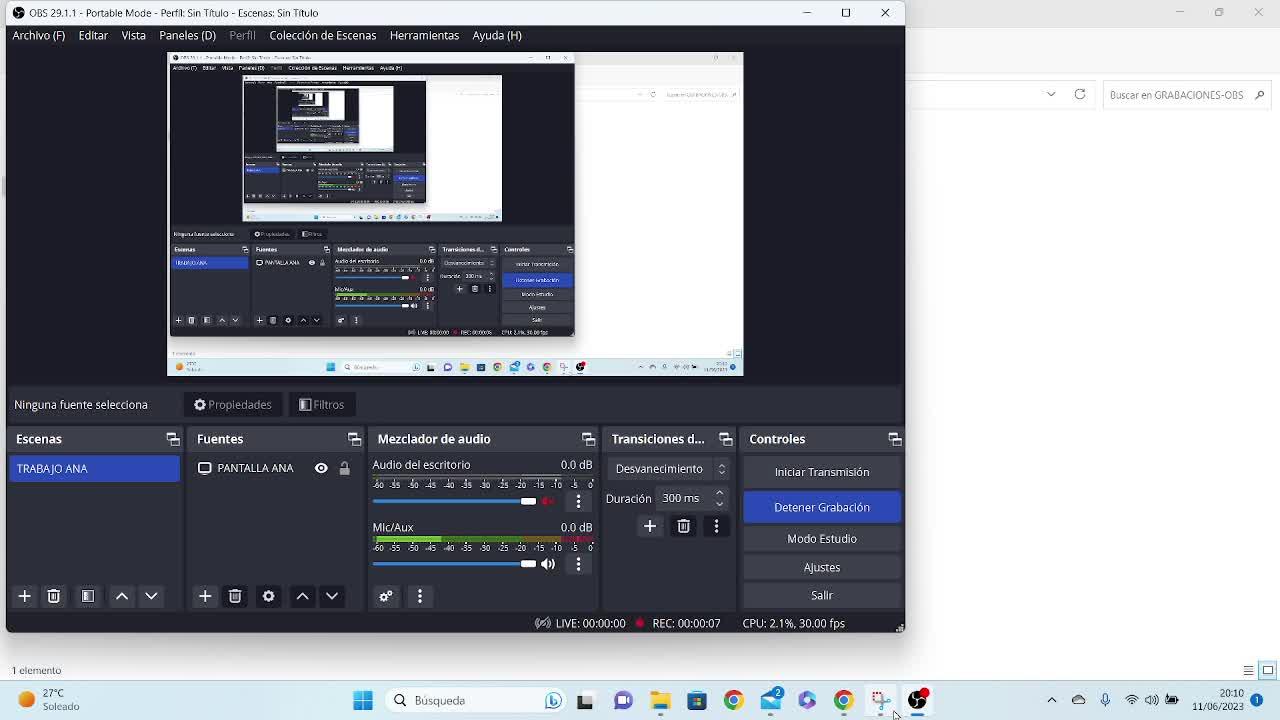
Task: Add a new source in Fuentes panel
Action: pyautogui.click(x=205, y=596)
